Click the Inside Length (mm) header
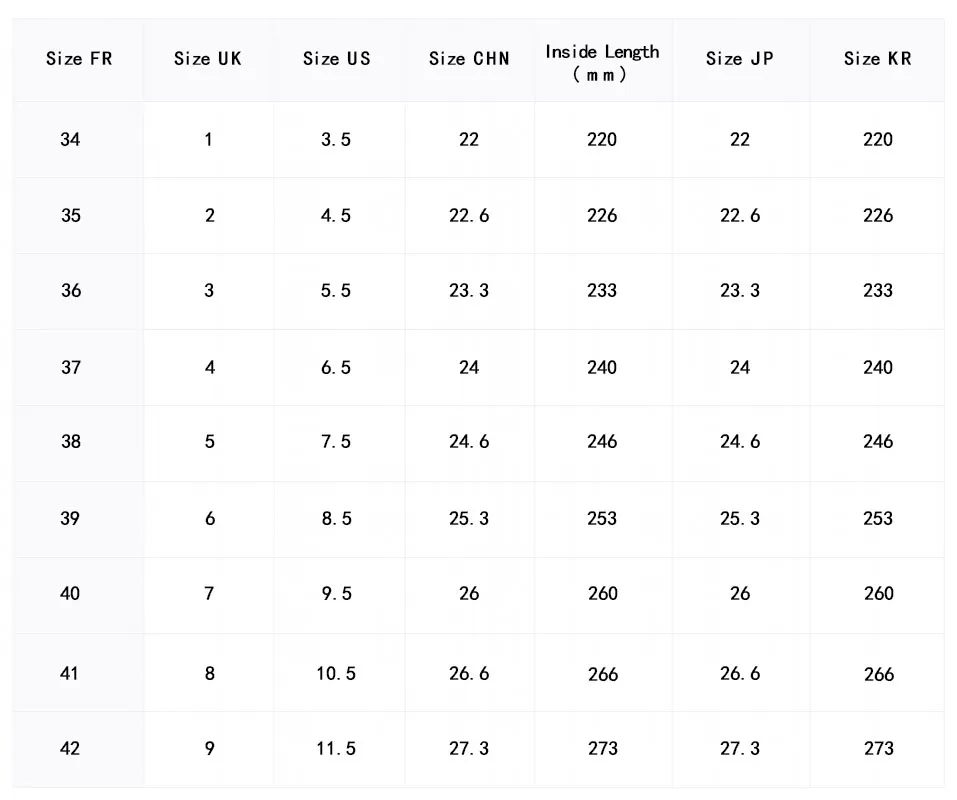Screen dimensions: 957x800 pos(602,62)
